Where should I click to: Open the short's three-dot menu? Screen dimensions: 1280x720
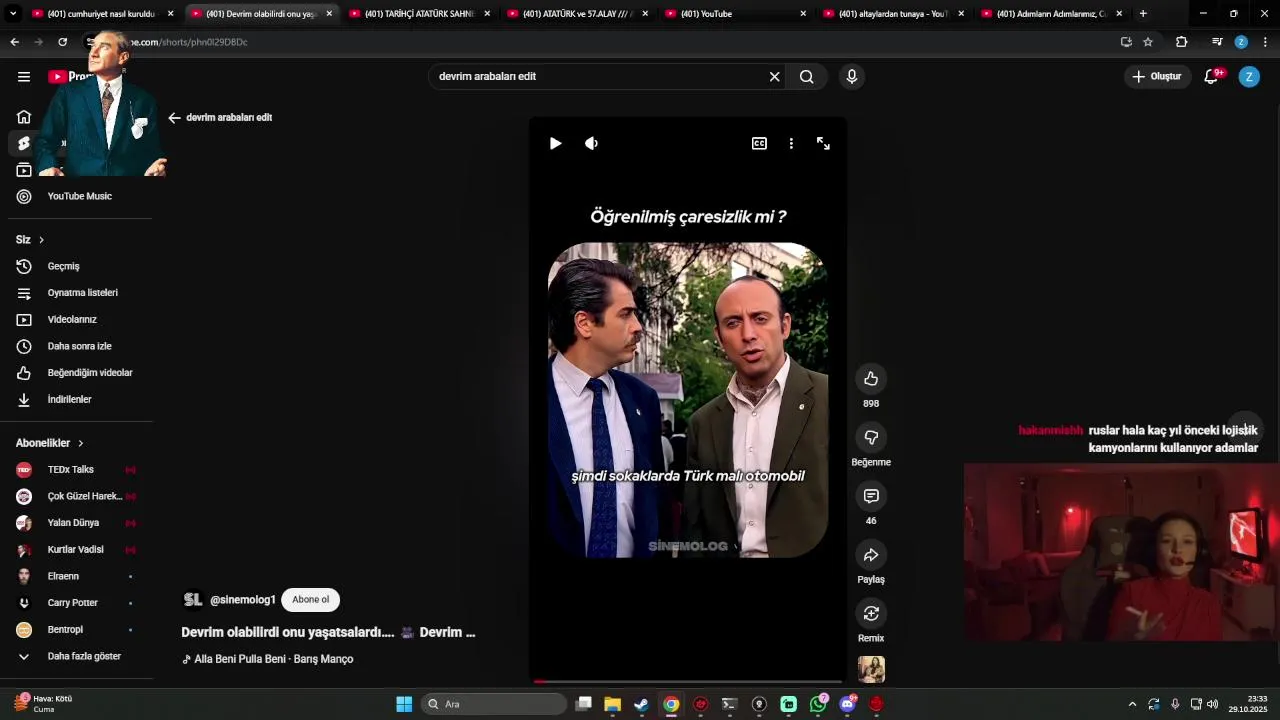(791, 143)
